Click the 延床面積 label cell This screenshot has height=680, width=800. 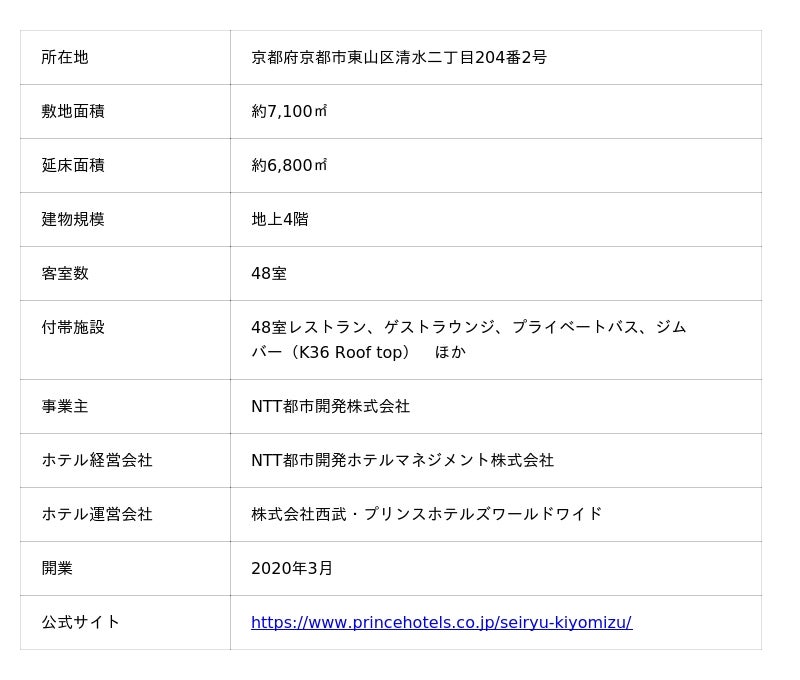[x=73, y=165]
